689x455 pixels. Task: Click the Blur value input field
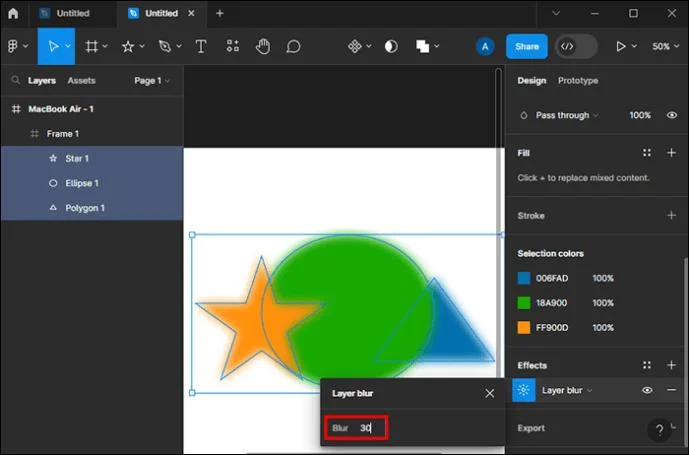[x=356, y=428]
